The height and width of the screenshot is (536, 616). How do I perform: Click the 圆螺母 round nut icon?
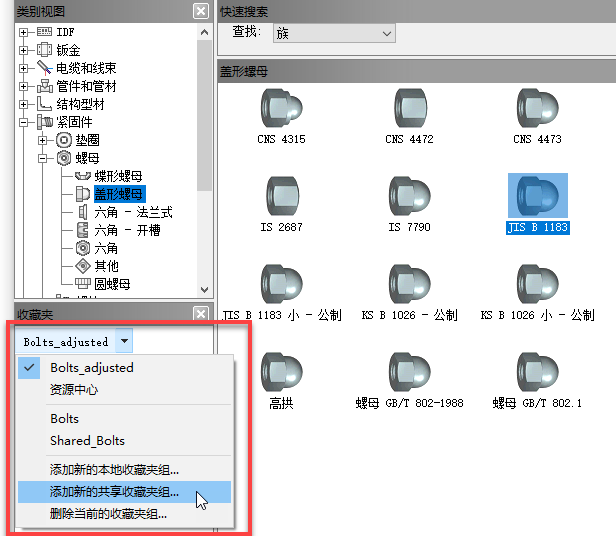[83, 283]
